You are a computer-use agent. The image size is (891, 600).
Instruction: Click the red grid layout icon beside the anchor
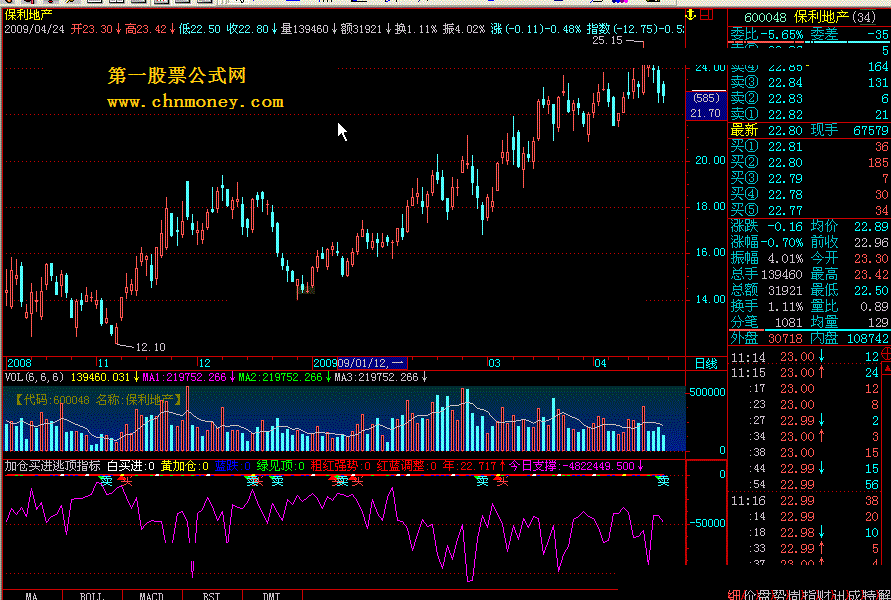pos(706,15)
